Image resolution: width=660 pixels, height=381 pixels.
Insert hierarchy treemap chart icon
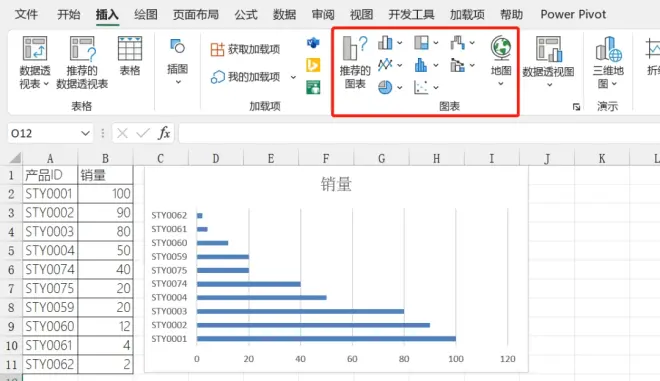coord(421,43)
